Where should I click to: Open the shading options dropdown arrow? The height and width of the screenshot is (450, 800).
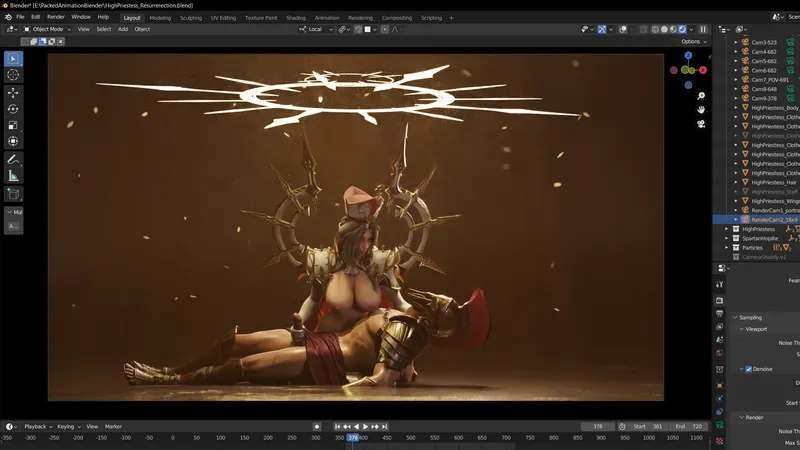[691, 30]
